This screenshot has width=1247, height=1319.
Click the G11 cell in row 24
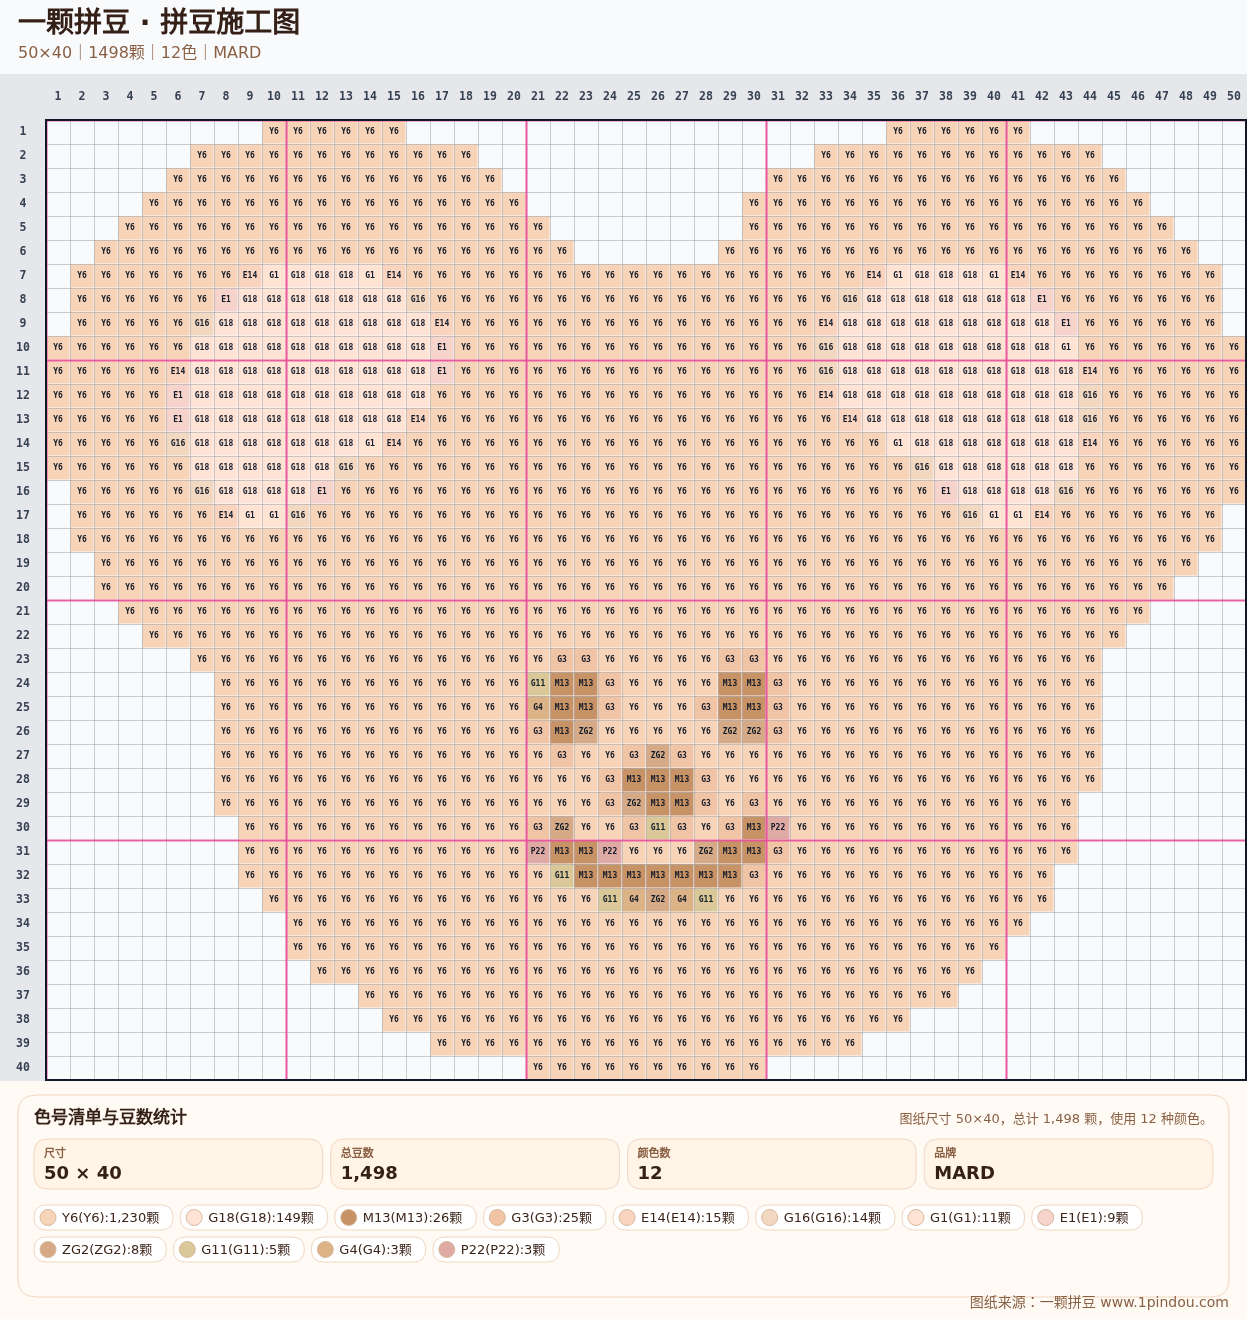pos(538,683)
